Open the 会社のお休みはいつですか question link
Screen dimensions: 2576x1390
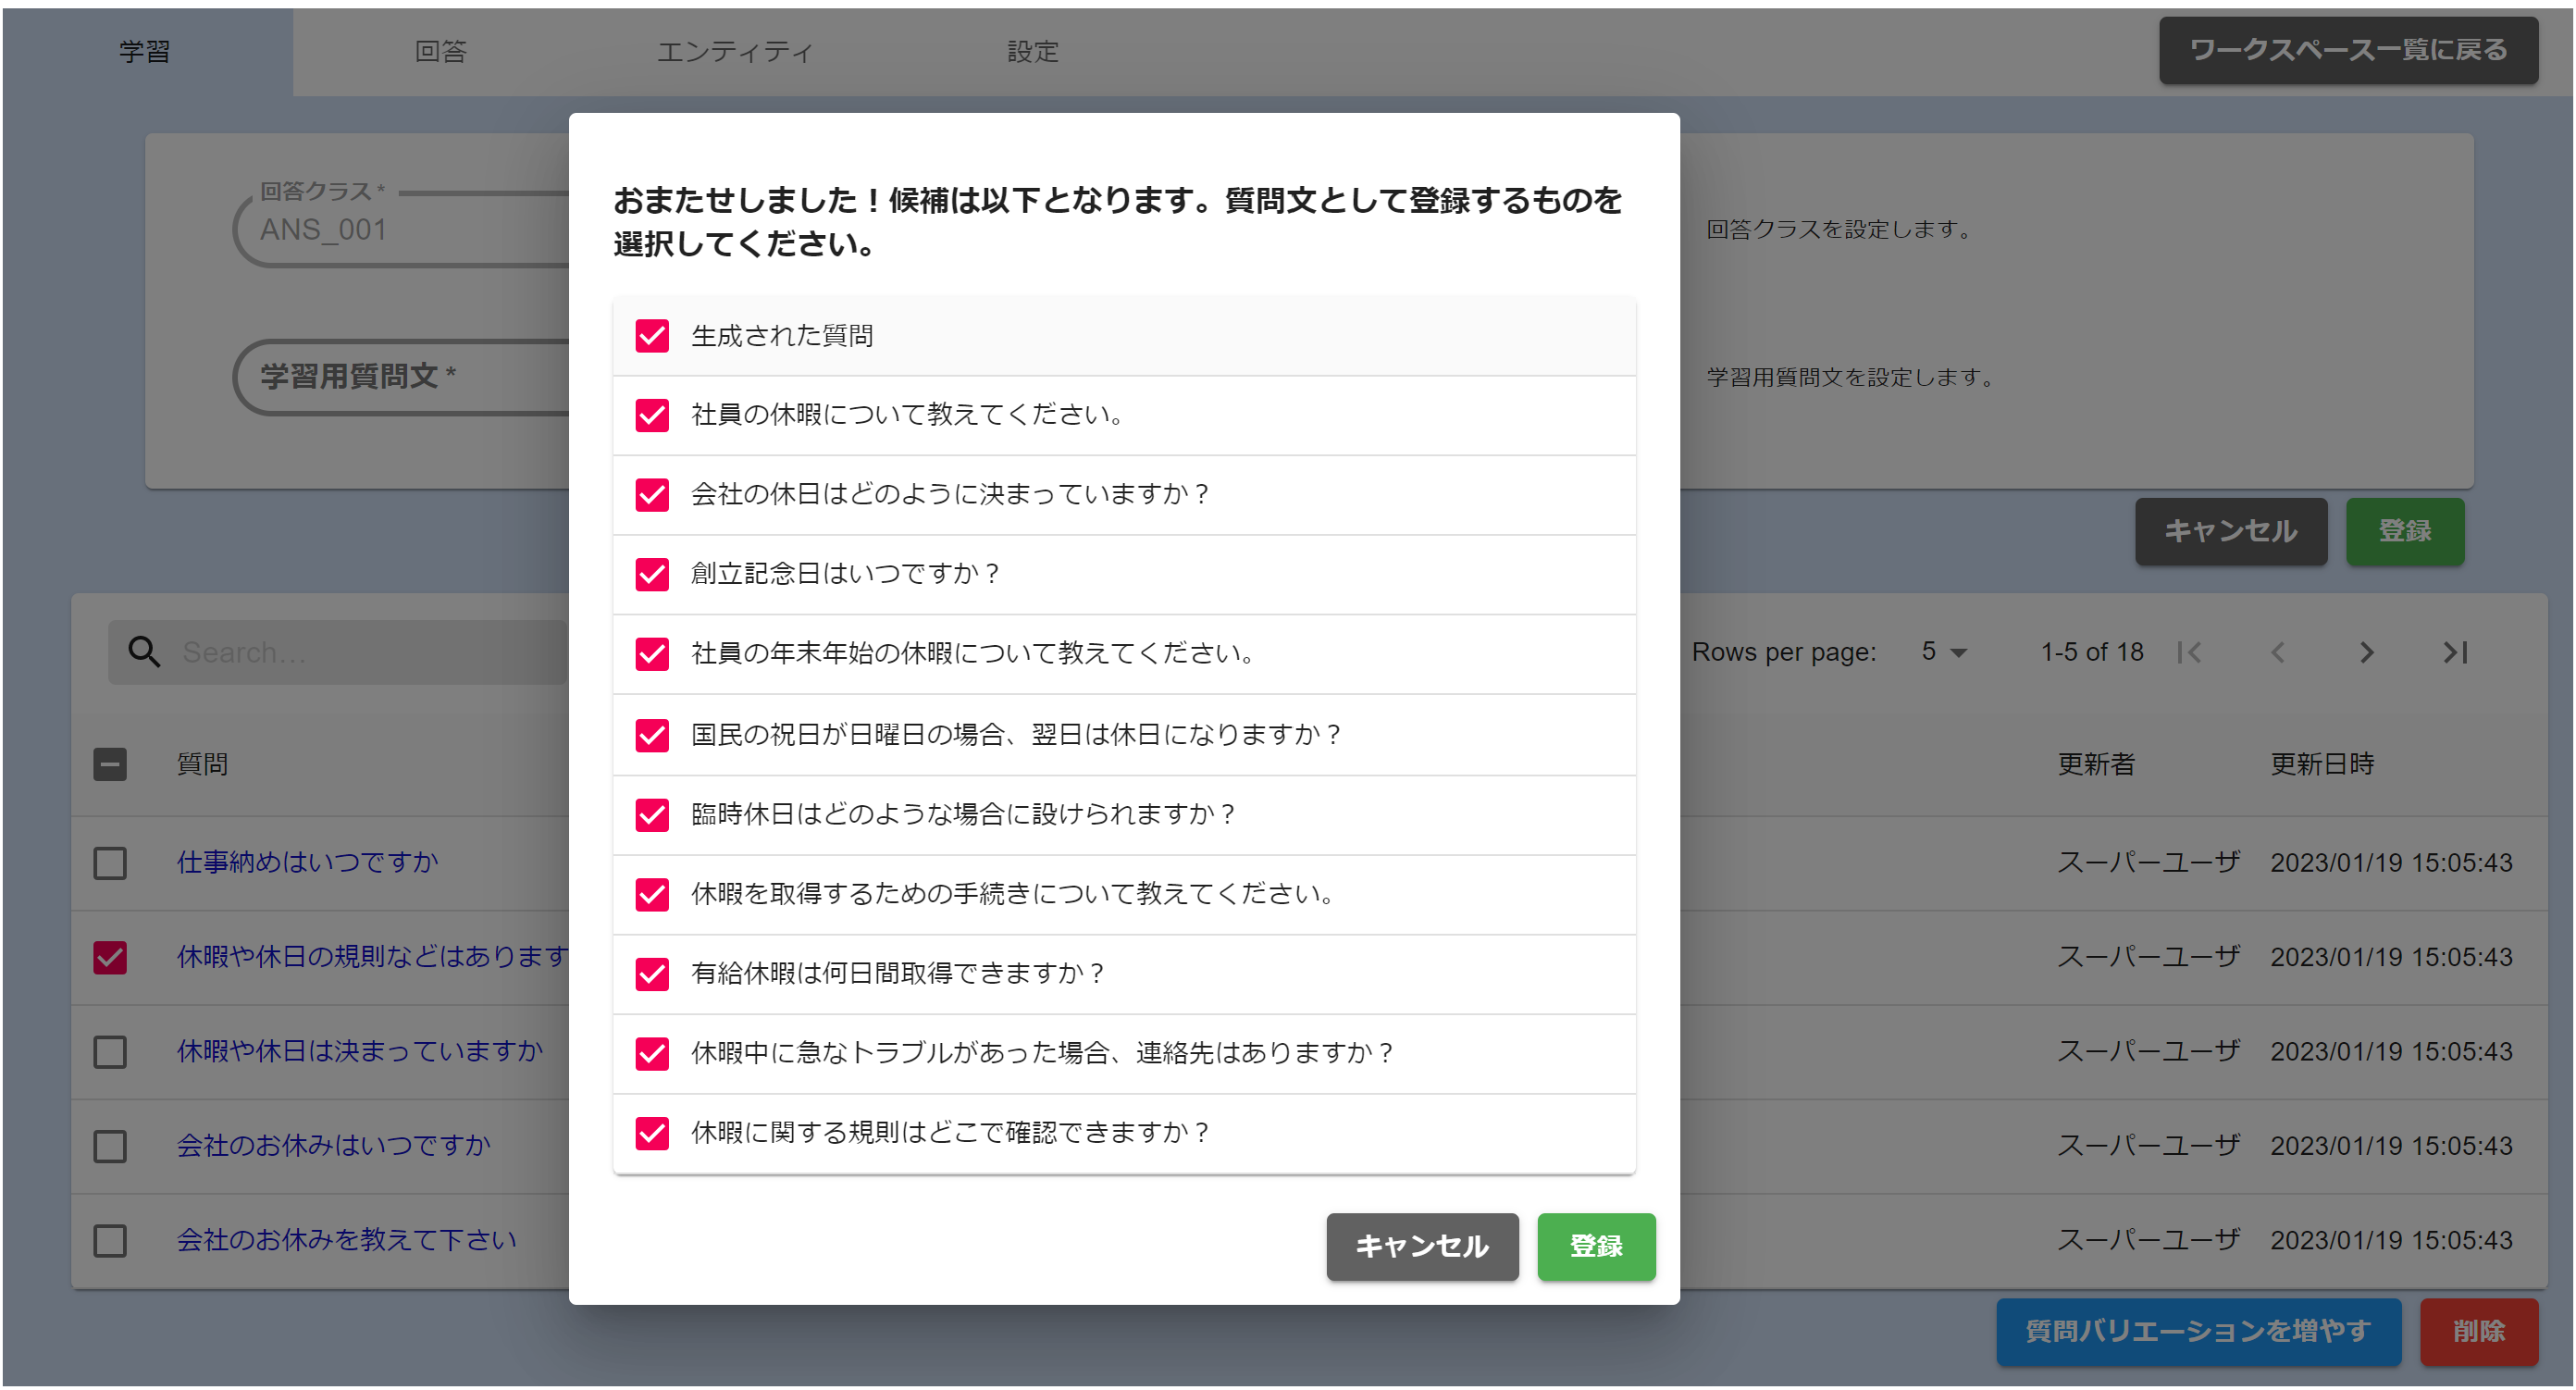(333, 1145)
